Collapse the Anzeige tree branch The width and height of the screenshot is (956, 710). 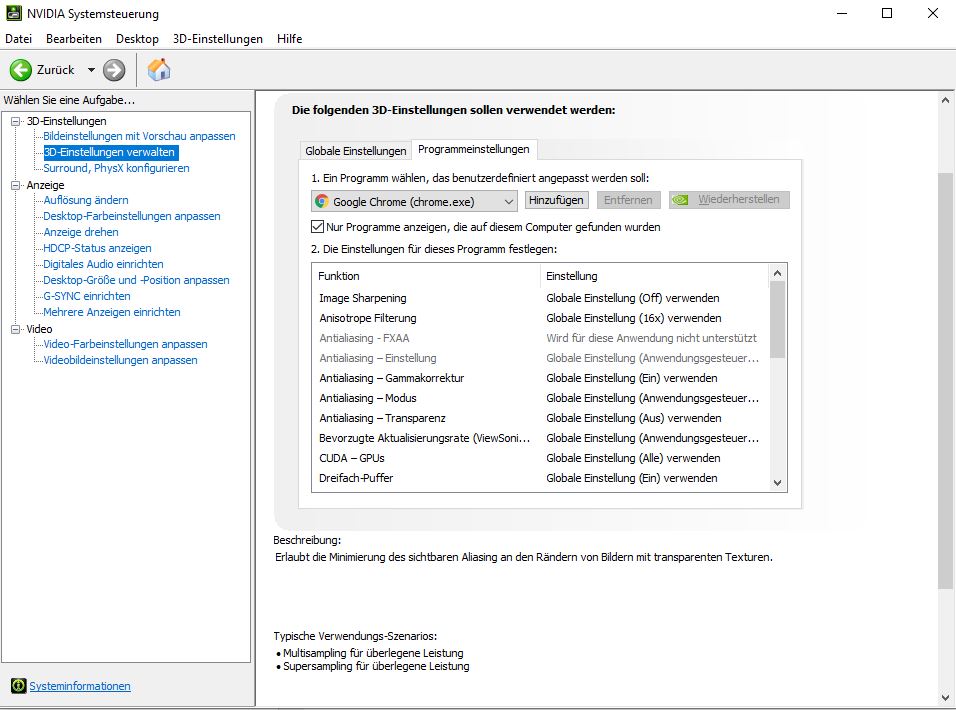[14, 184]
